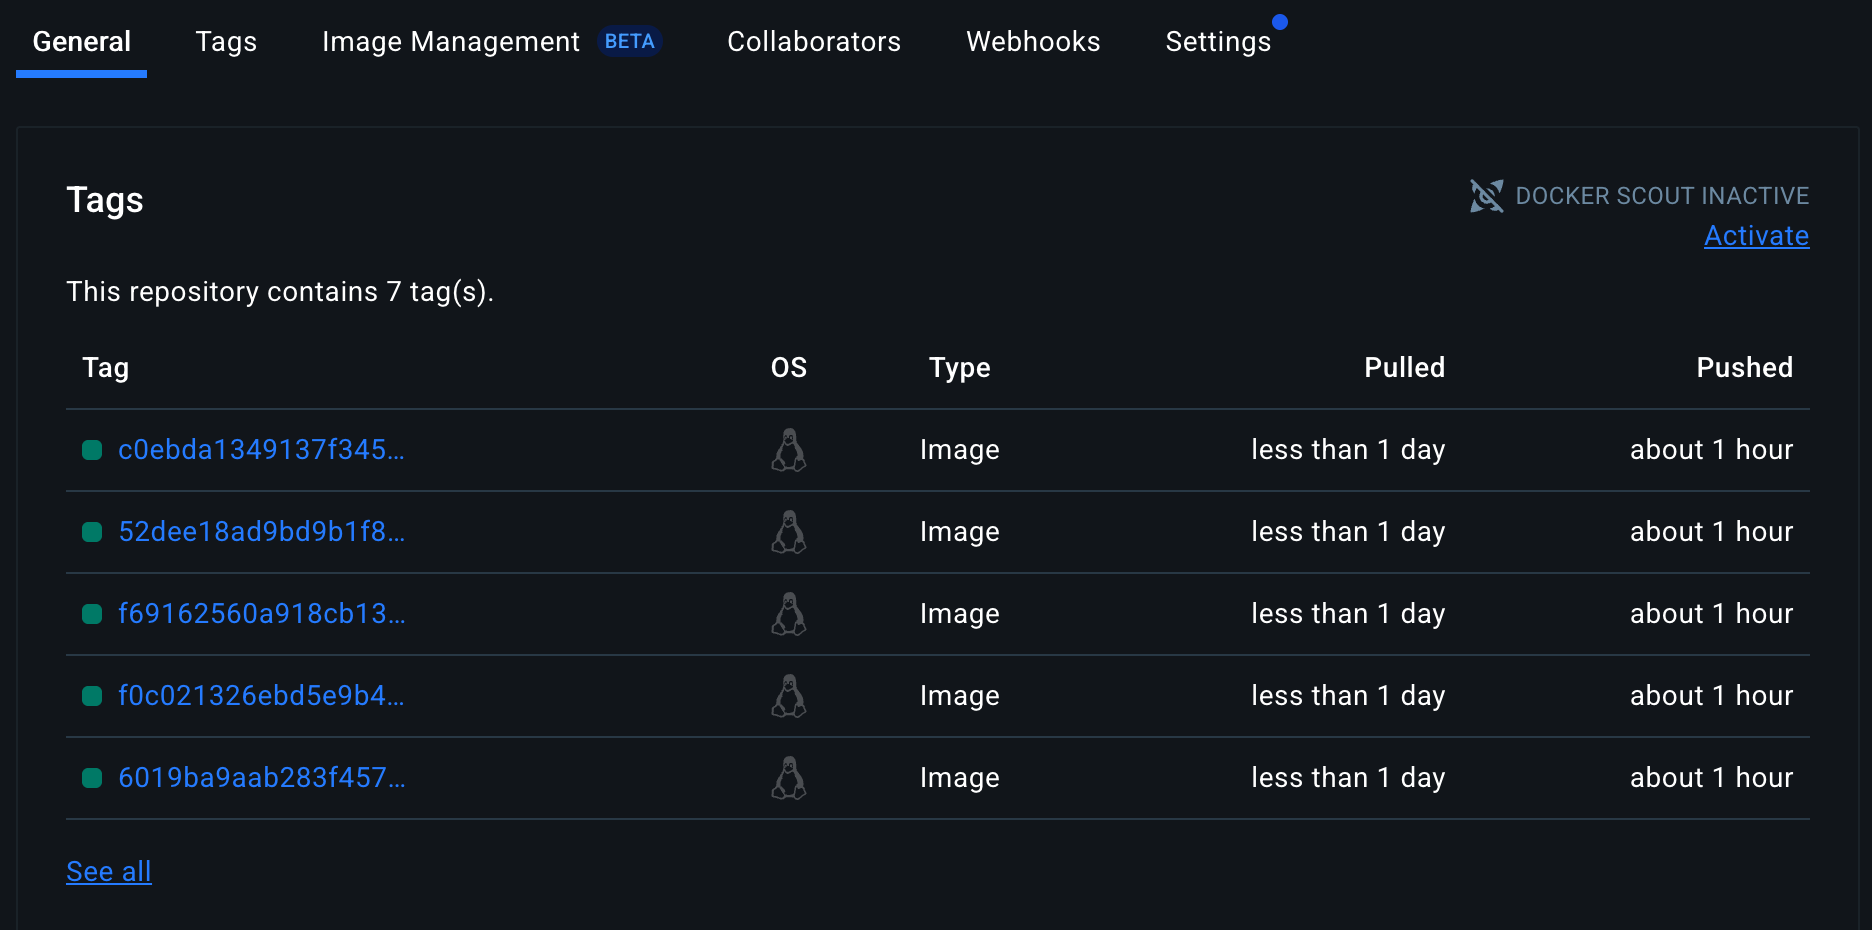Click the BETA badge next to Image Management
The width and height of the screenshot is (1872, 930).
(x=630, y=41)
